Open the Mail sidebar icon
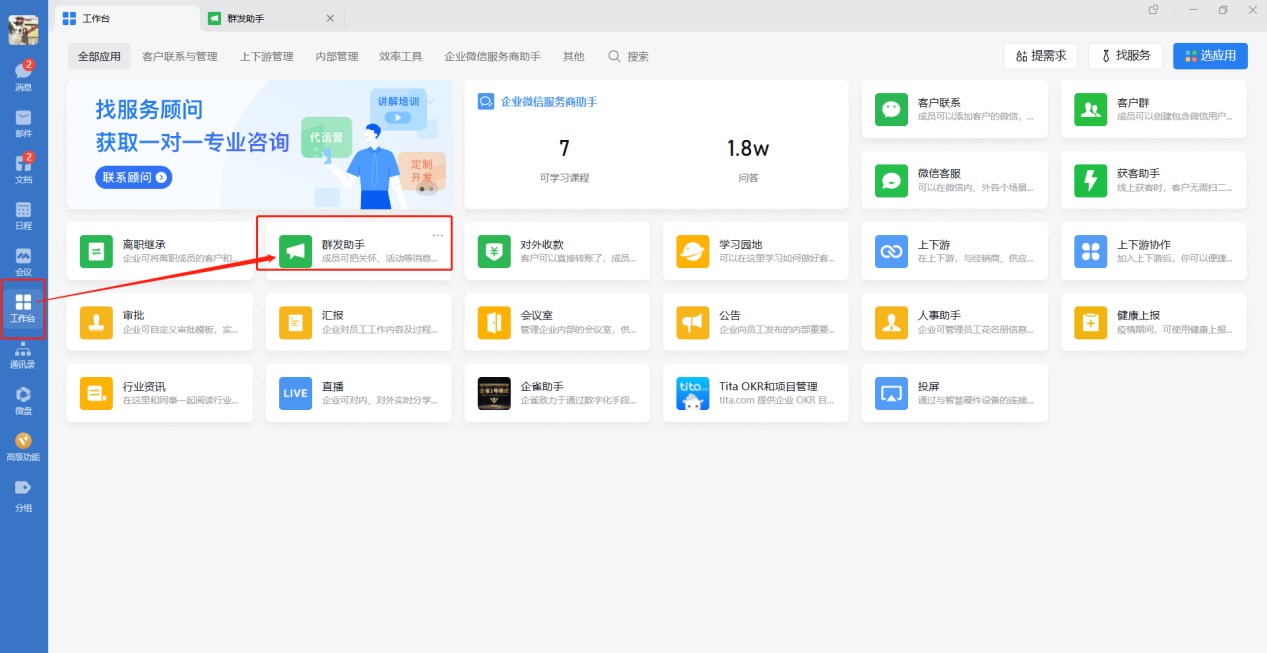This screenshot has width=1267, height=653. (23, 122)
